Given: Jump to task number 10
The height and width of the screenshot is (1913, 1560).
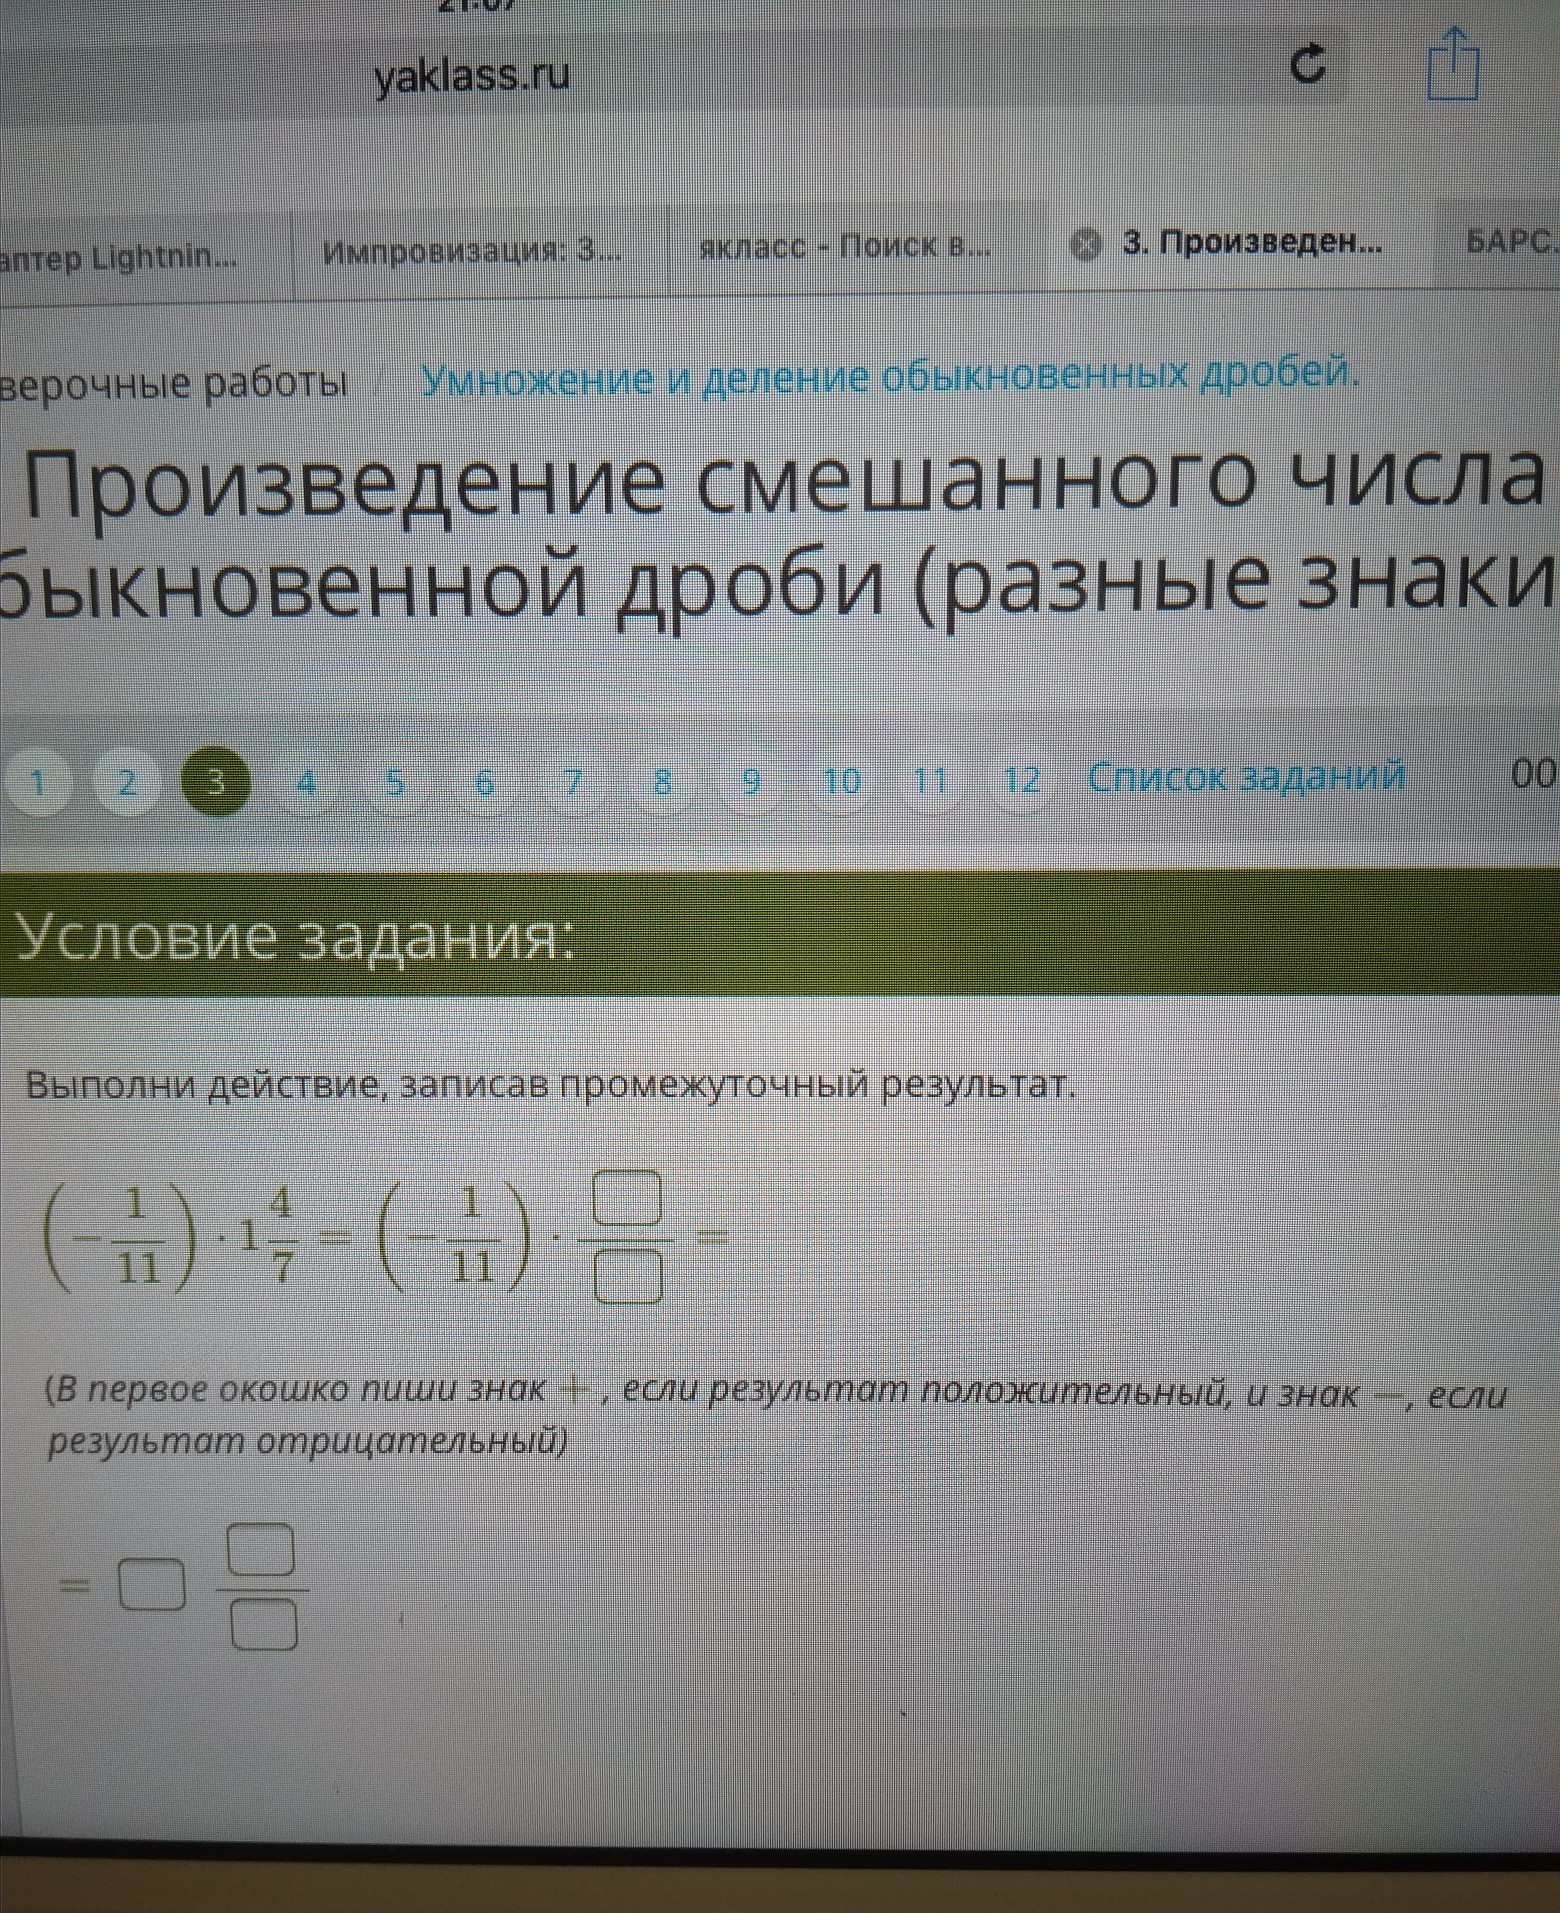Looking at the screenshot, I should click(x=842, y=780).
